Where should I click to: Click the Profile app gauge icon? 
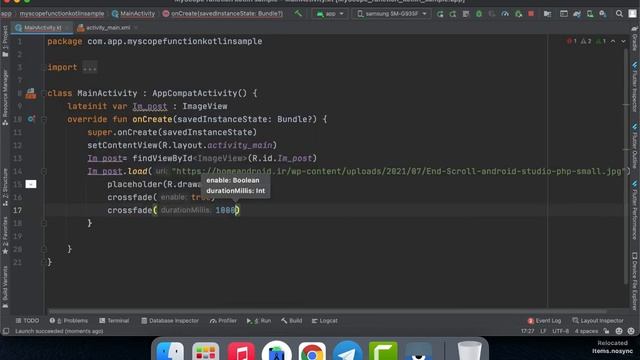(x=505, y=14)
